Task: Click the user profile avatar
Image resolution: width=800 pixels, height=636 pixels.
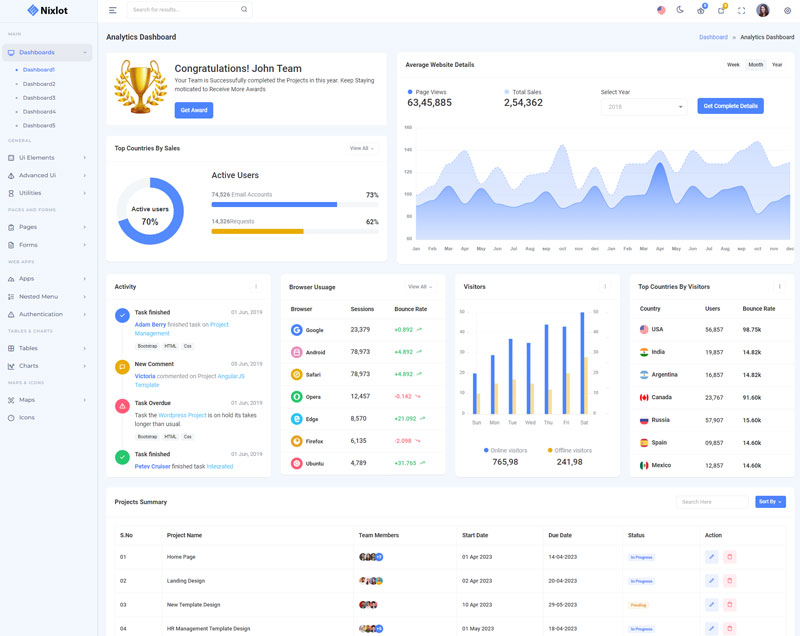Action: coord(763,10)
